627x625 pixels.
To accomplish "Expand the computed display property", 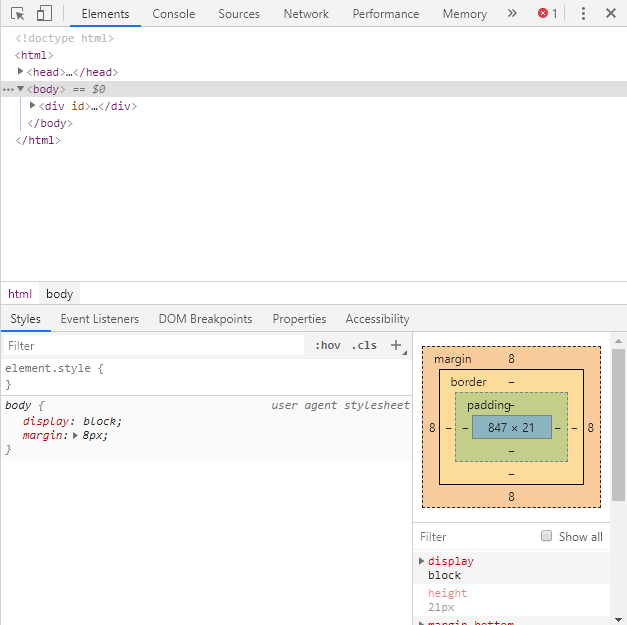I will (421, 561).
